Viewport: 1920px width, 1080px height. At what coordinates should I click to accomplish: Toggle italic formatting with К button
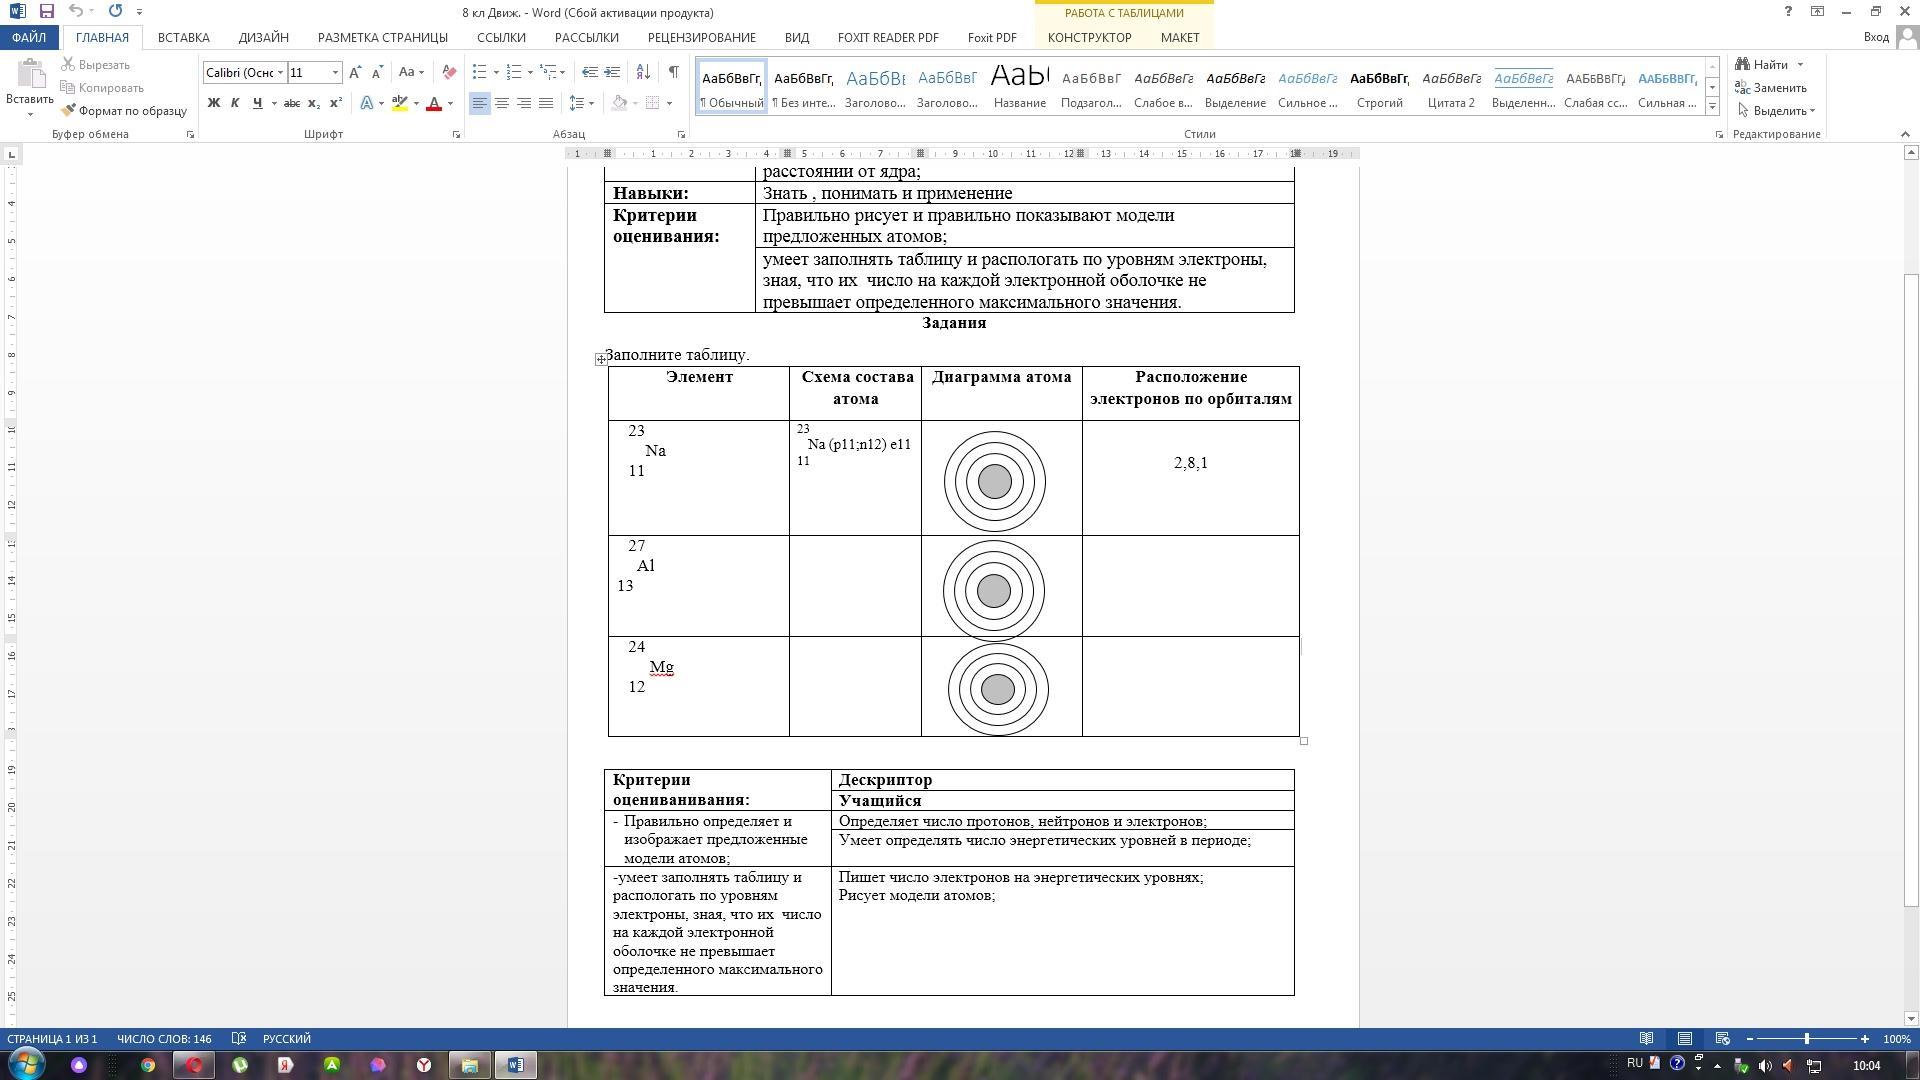pos(235,103)
